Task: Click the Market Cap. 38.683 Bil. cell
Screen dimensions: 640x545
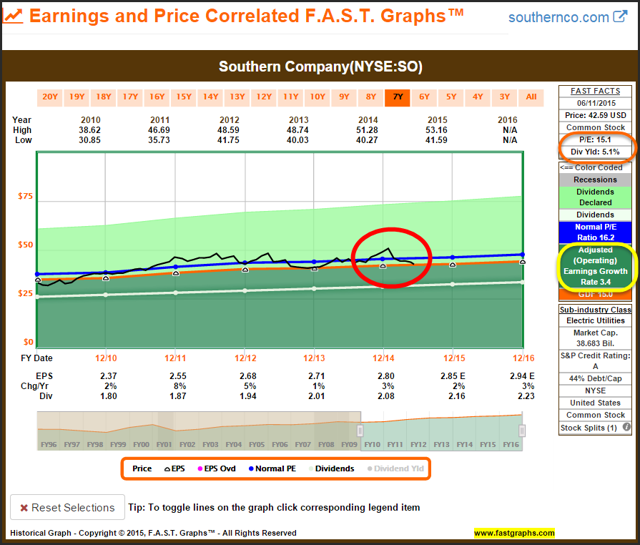Action: point(595,338)
